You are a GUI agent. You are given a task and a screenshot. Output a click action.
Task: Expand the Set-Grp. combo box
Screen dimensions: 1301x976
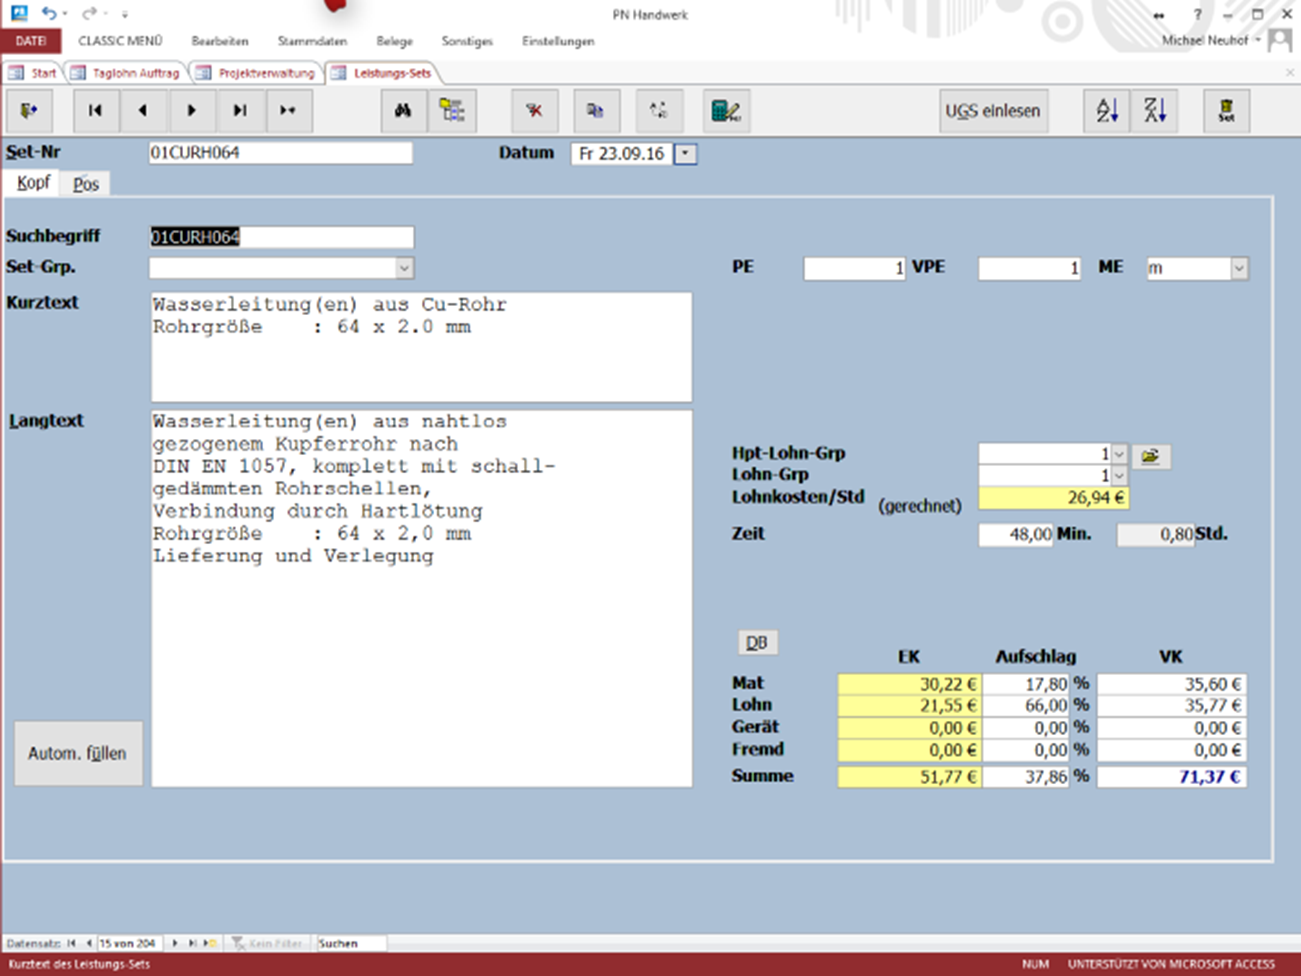(x=403, y=268)
